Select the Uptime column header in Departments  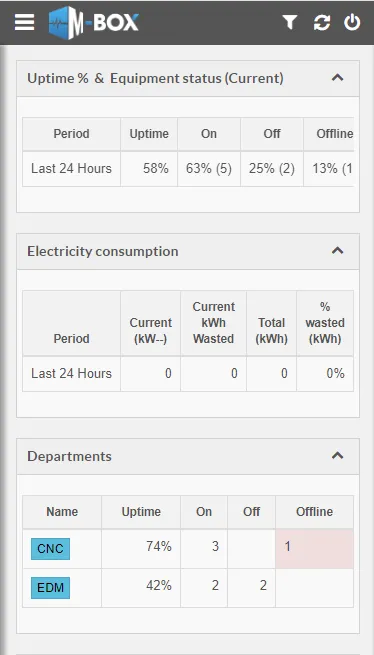coord(141,512)
